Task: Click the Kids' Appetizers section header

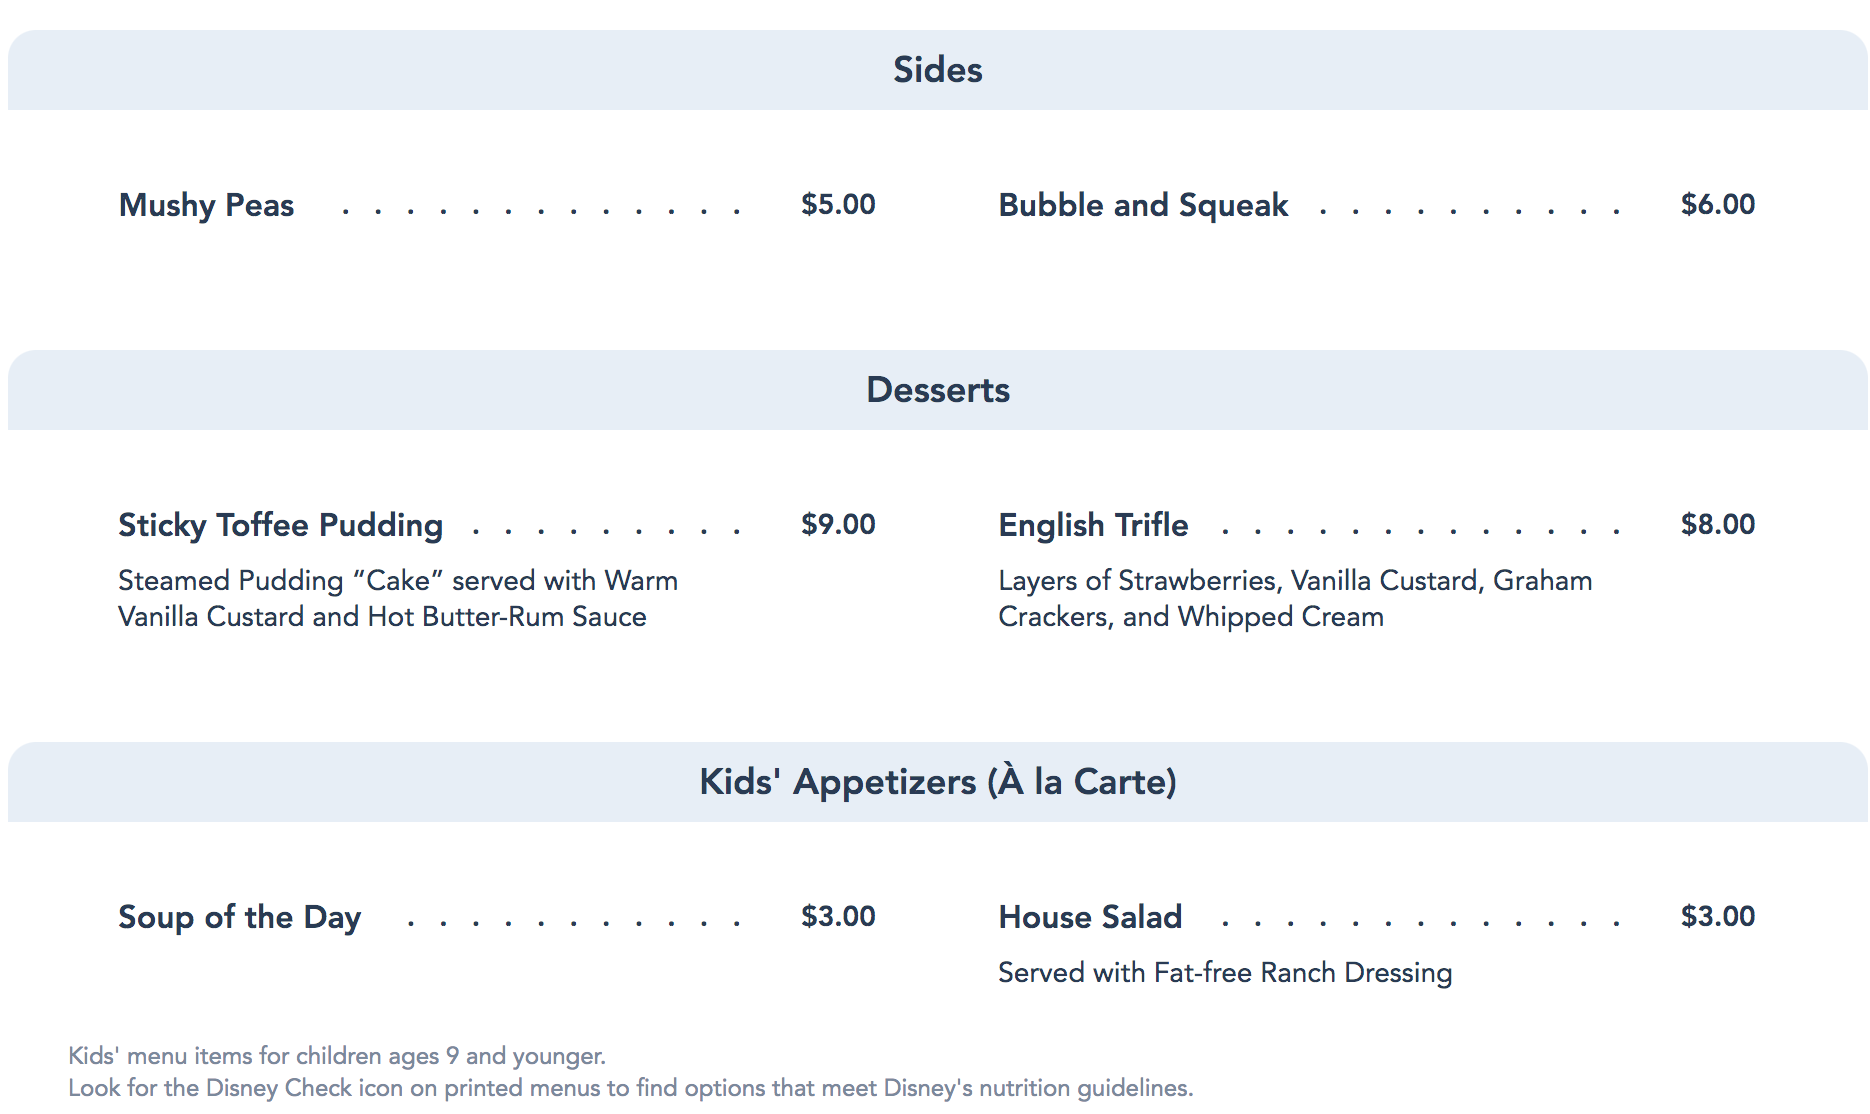Action: pos(937,782)
